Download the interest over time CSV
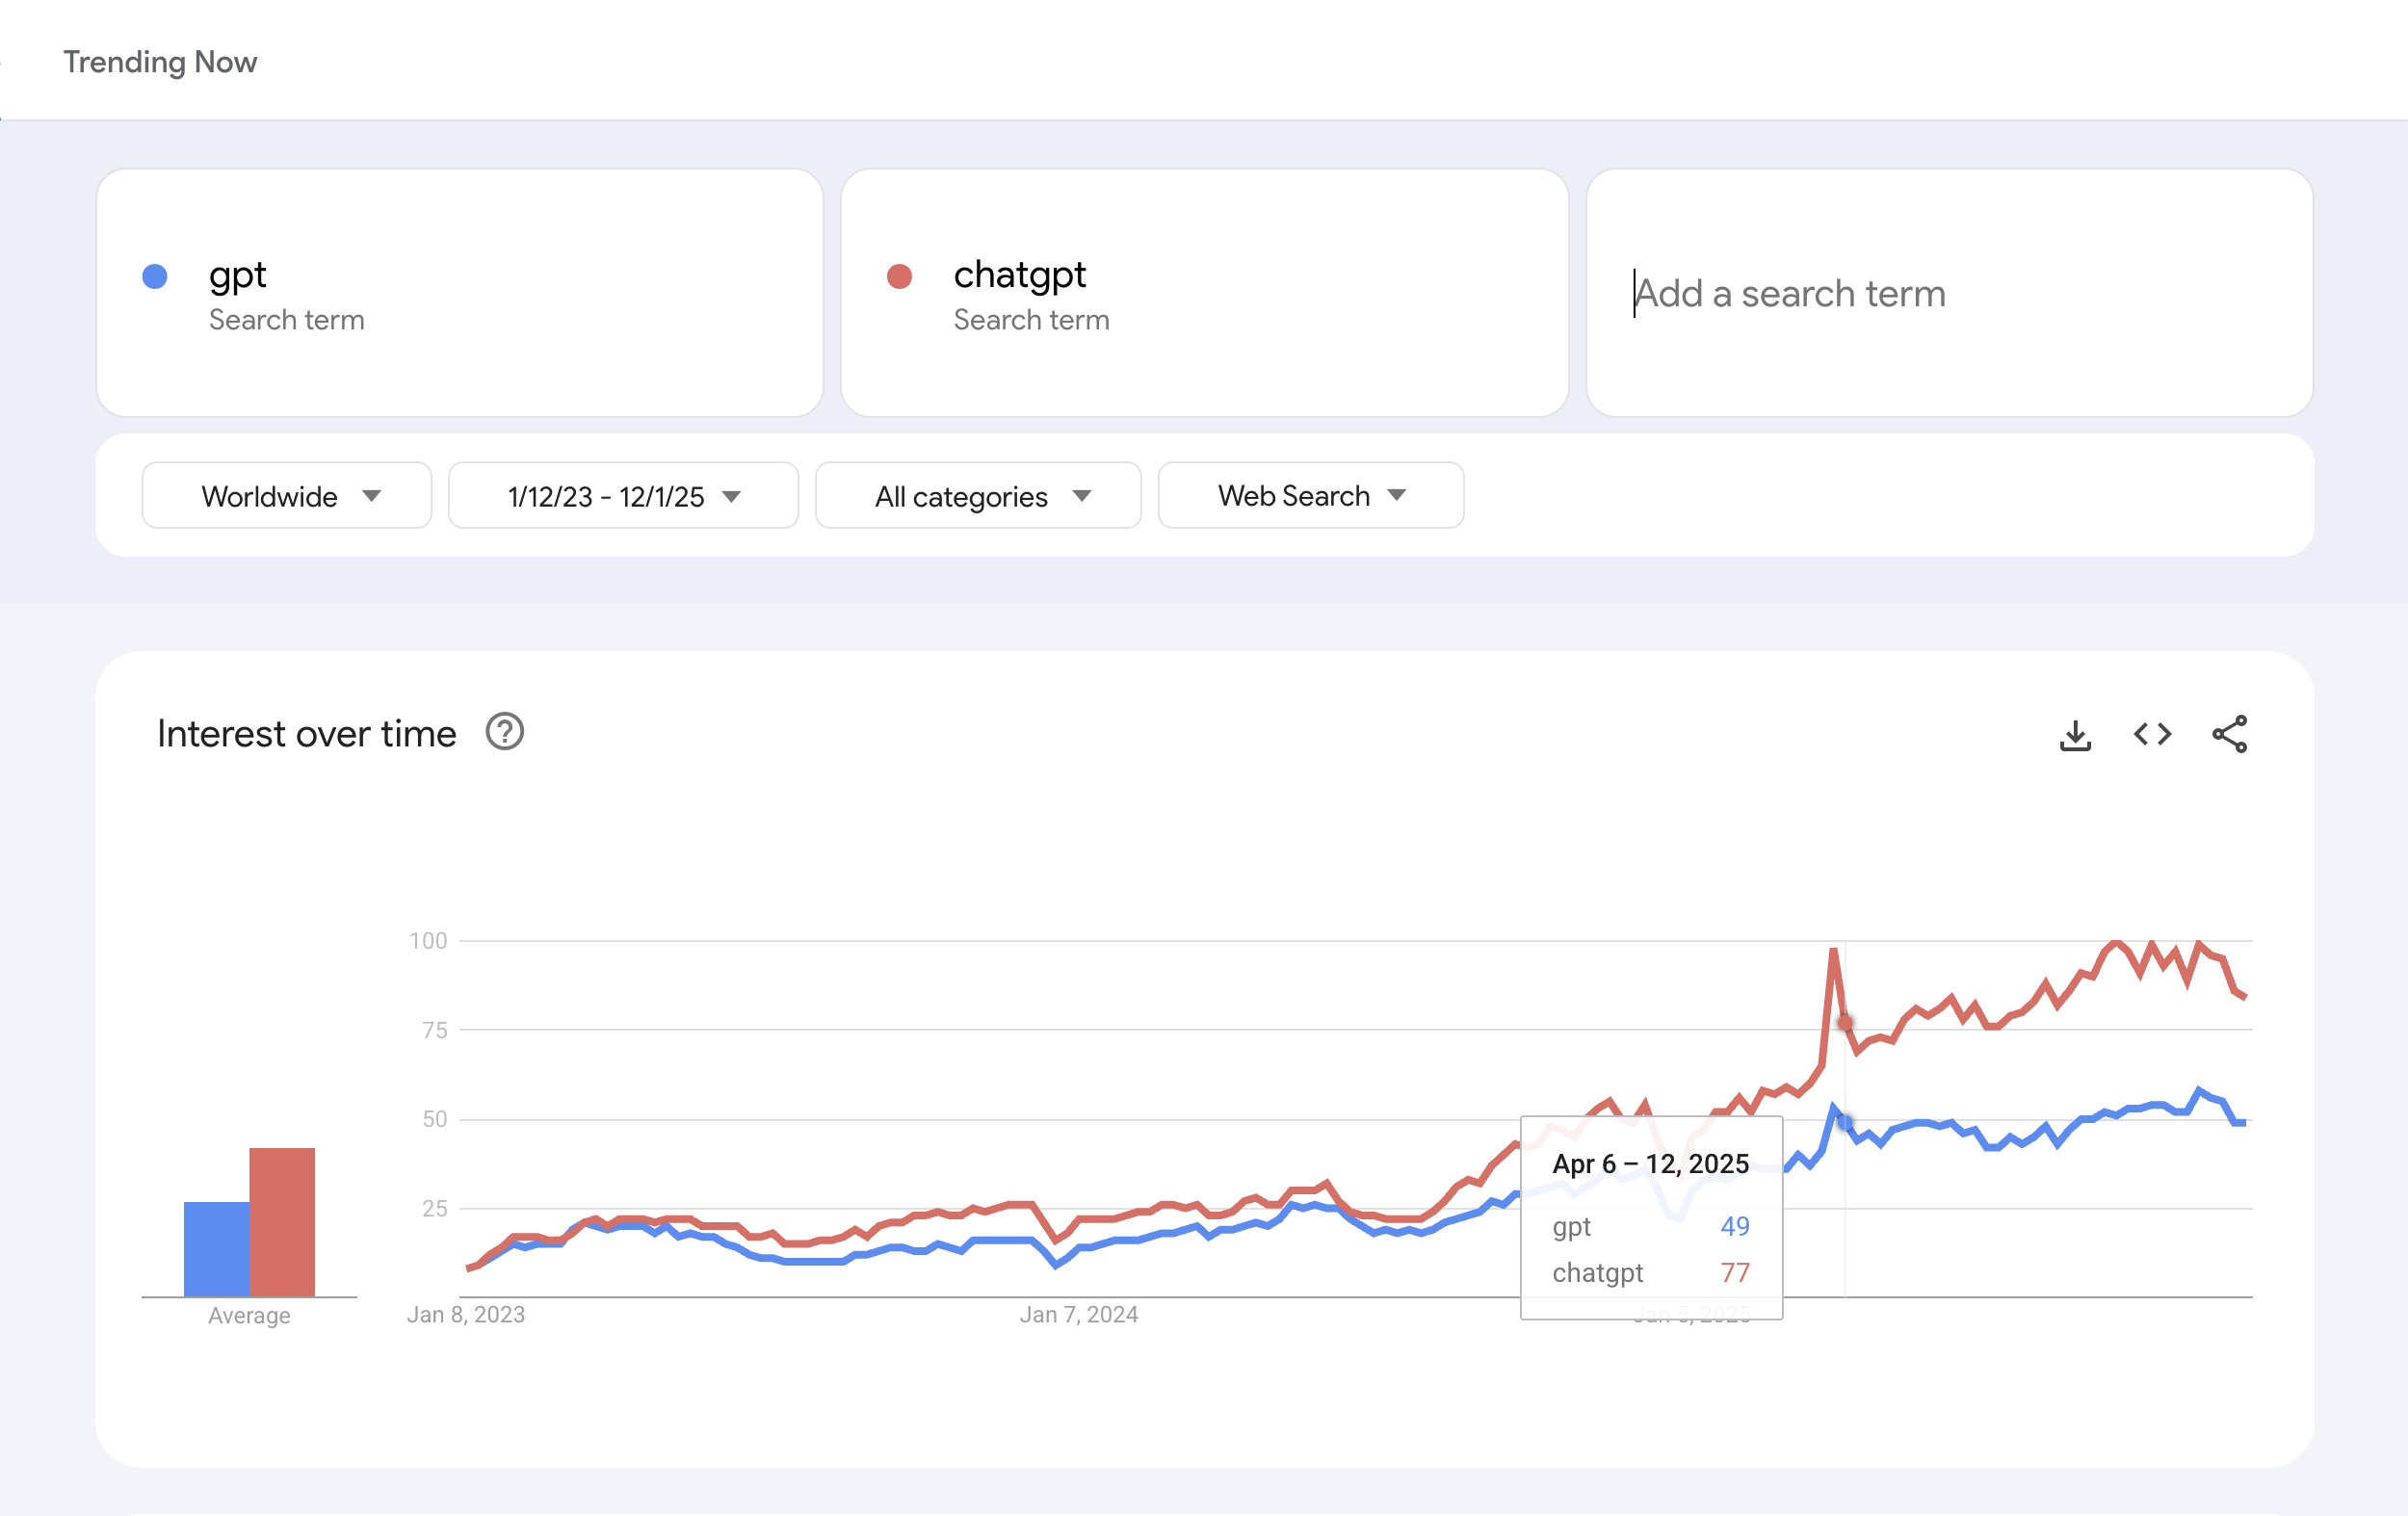Image resolution: width=2408 pixels, height=1516 pixels. coord(2075,735)
